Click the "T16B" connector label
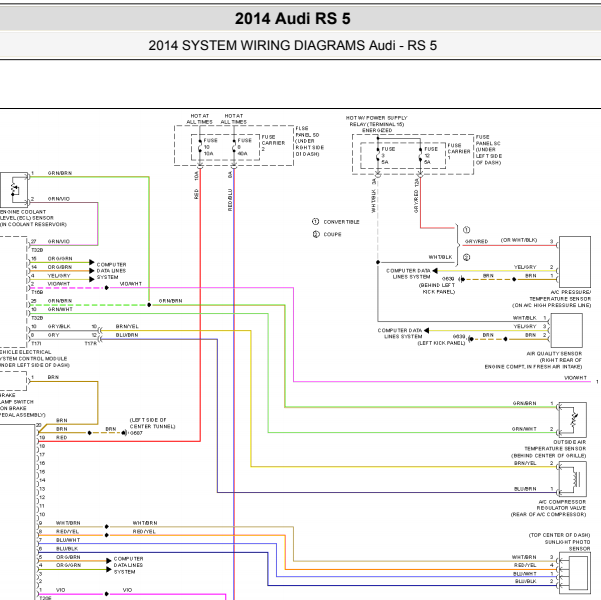Image resolution: width=601 pixels, height=600 pixels. 37,292
